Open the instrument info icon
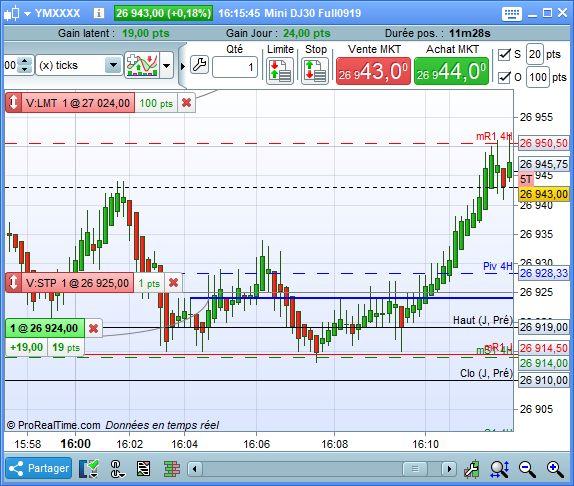The height and width of the screenshot is (486, 574). (x=98, y=14)
